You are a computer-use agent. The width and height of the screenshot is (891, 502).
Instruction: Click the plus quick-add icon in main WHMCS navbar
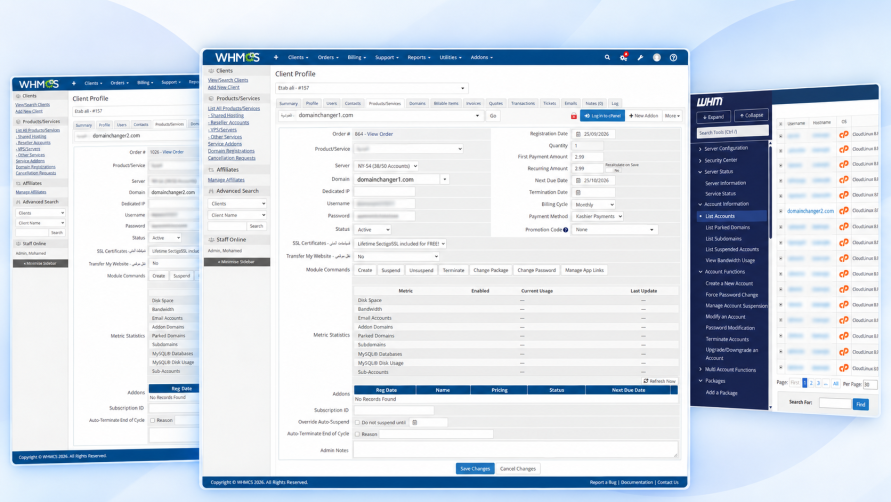tap(276, 57)
